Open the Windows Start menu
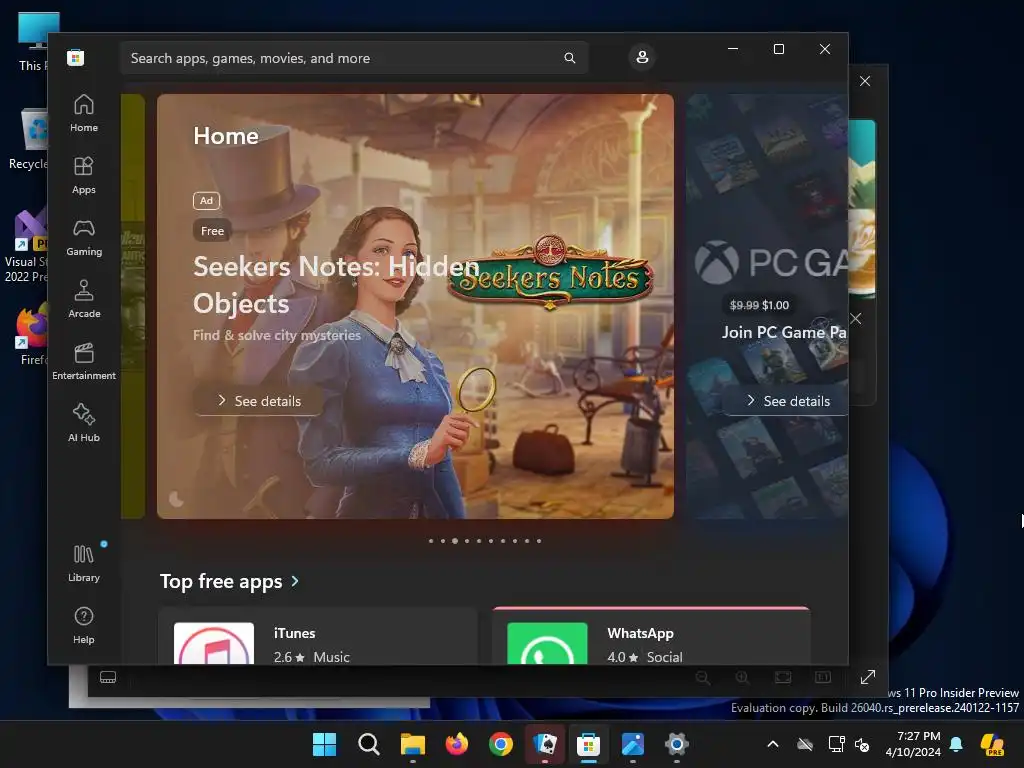Screen dimensions: 1024x768 [x=325, y=744]
